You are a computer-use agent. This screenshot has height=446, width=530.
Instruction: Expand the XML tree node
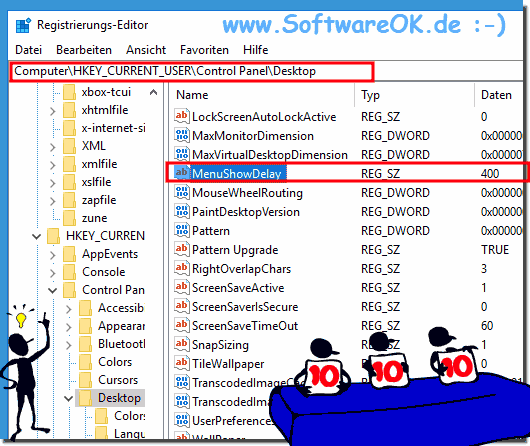point(52,147)
